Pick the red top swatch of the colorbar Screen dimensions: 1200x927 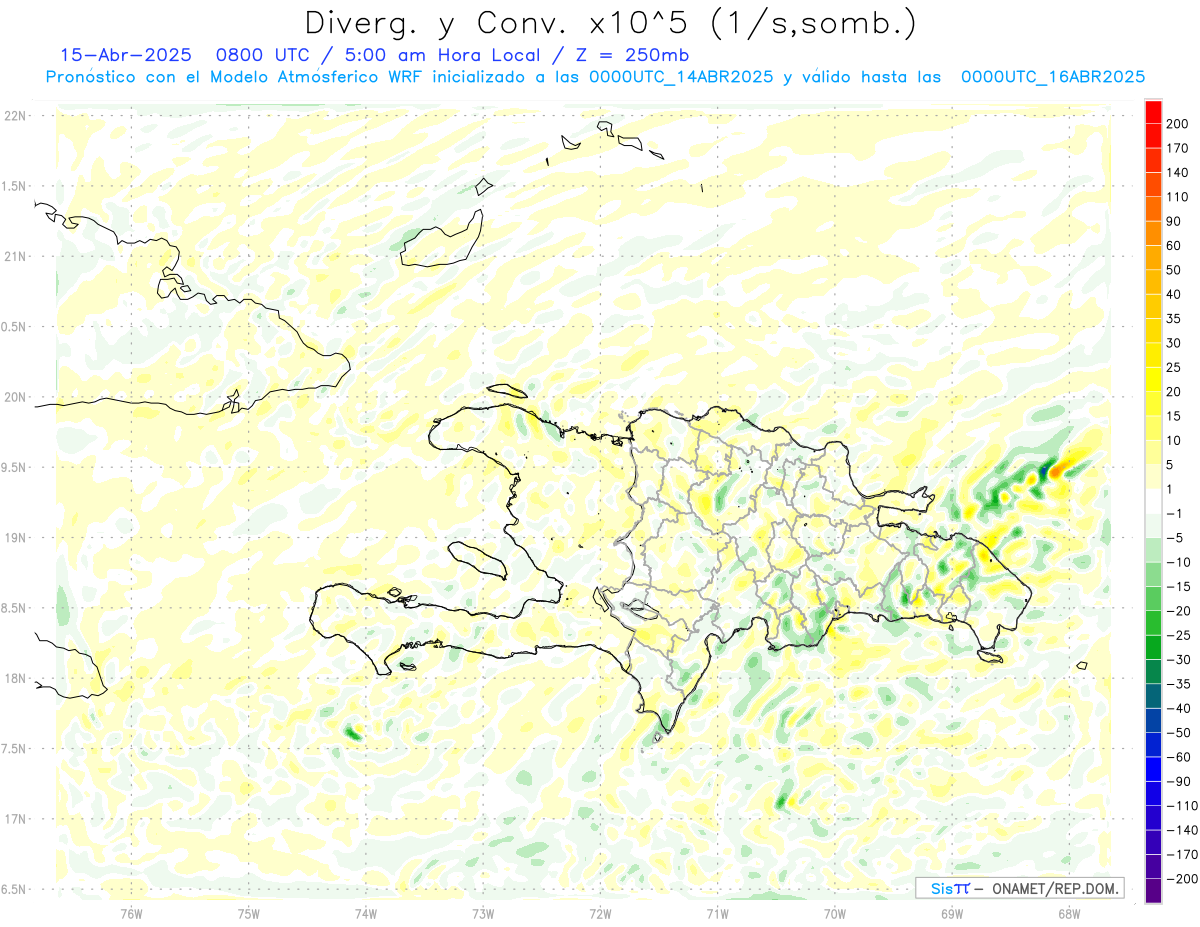click(1153, 112)
